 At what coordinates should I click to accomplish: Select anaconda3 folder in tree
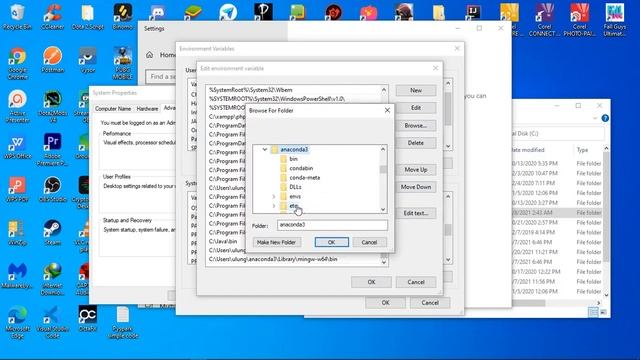294,149
